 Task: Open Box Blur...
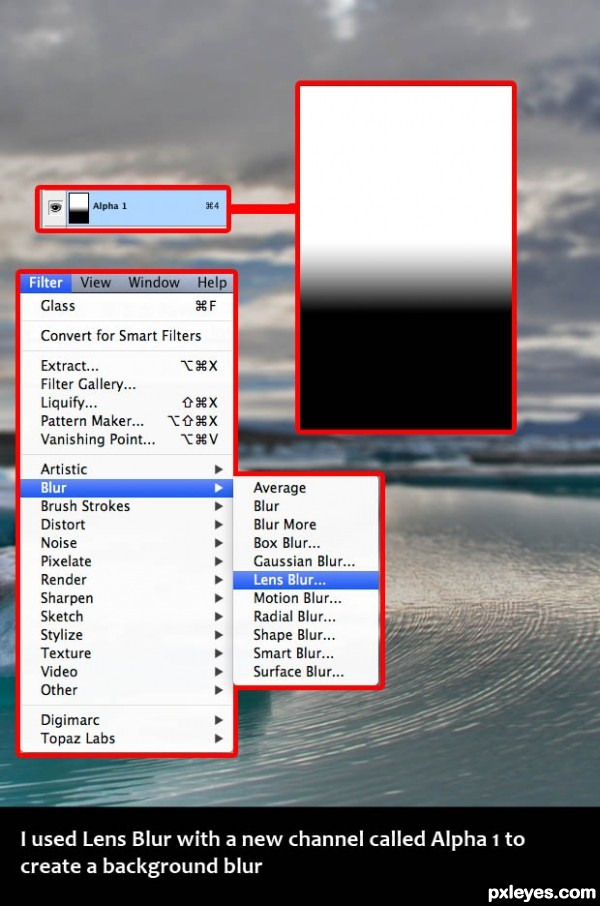[306, 543]
